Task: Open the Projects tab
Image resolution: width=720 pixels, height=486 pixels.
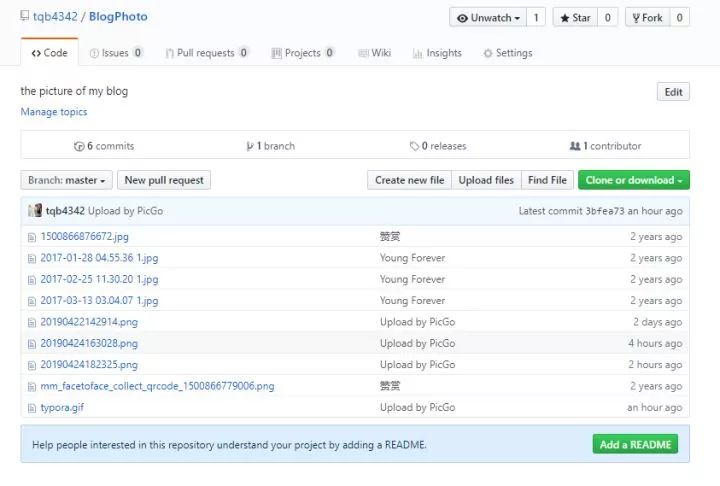Action: [x=303, y=53]
